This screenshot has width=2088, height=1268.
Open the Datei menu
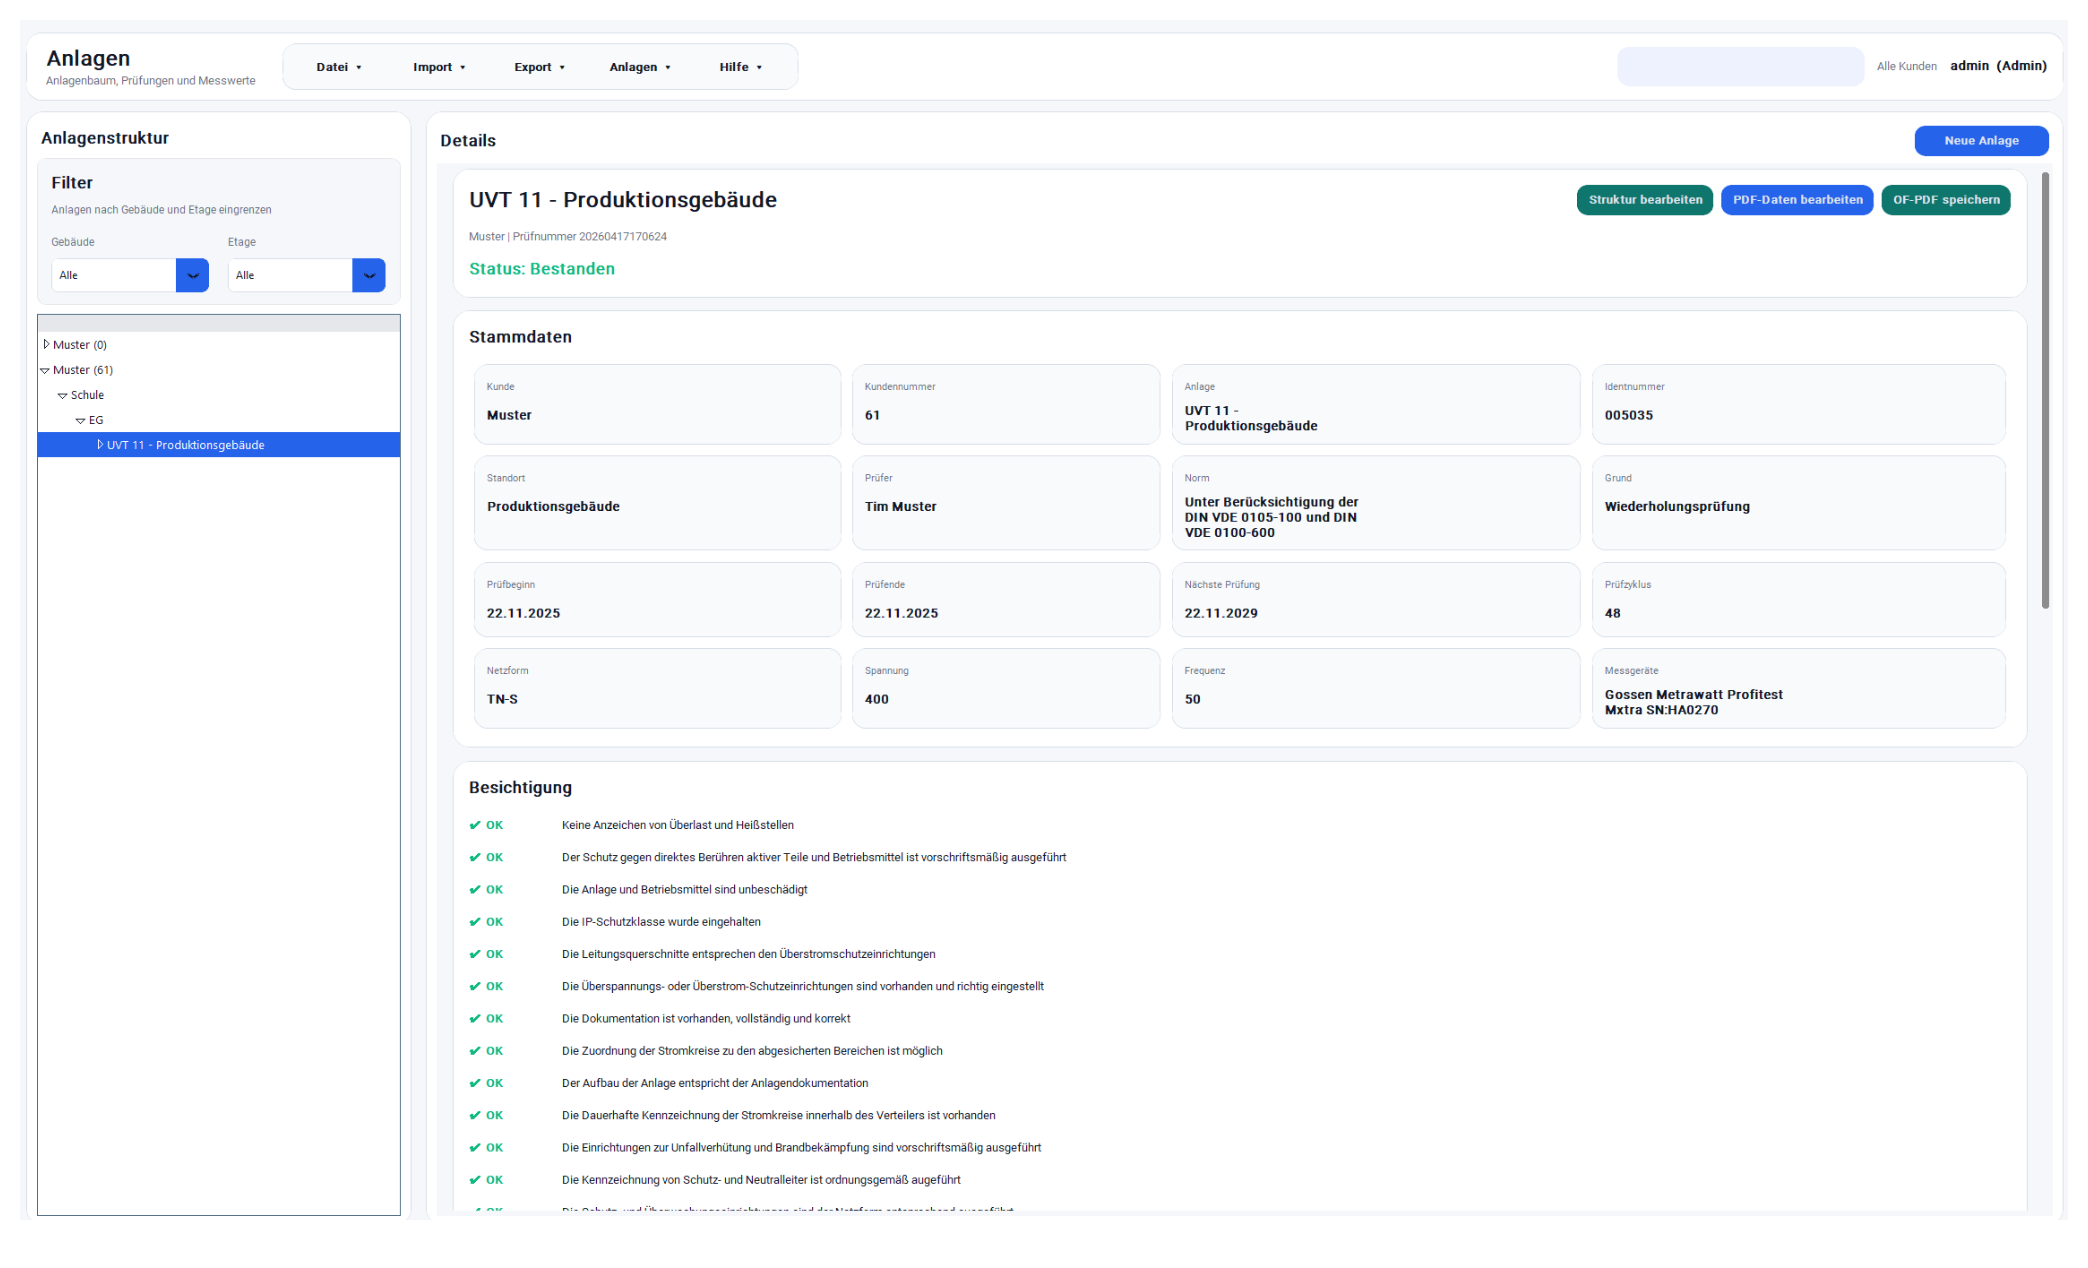pyautogui.click(x=338, y=67)
